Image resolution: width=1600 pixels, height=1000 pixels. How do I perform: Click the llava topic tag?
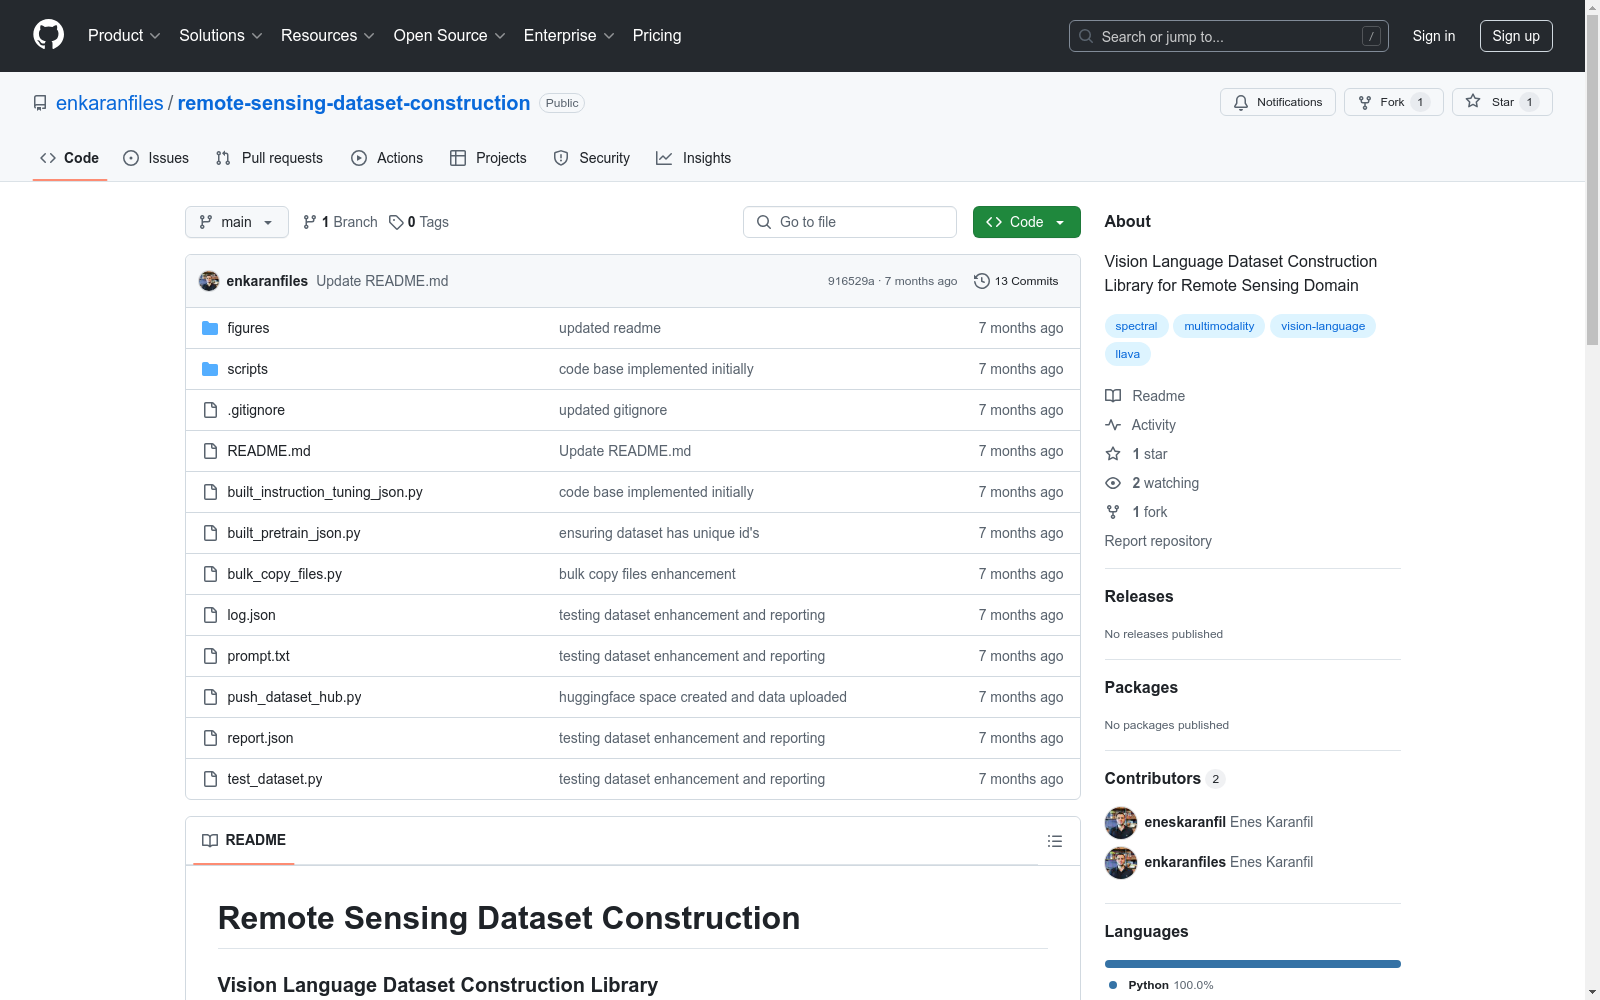[1128, 354]
